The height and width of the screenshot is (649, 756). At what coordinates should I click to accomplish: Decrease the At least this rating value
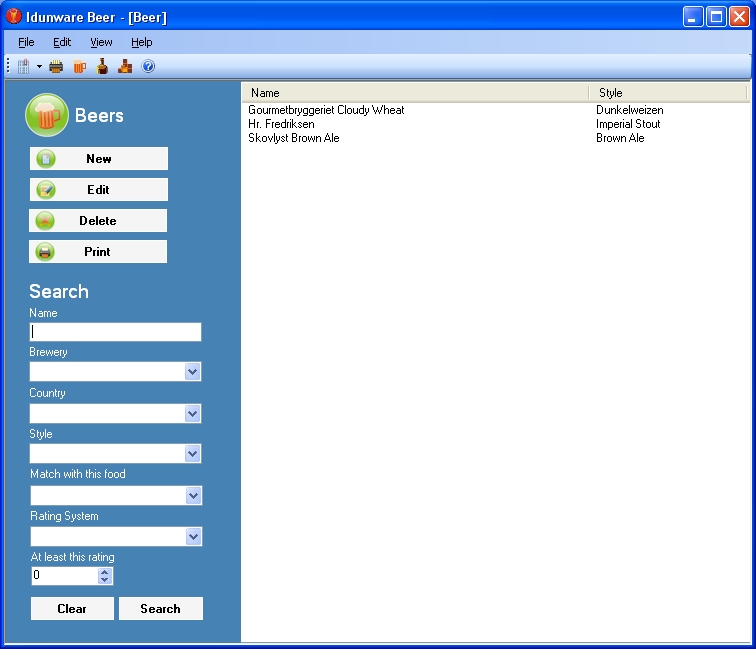pos(105,580)
